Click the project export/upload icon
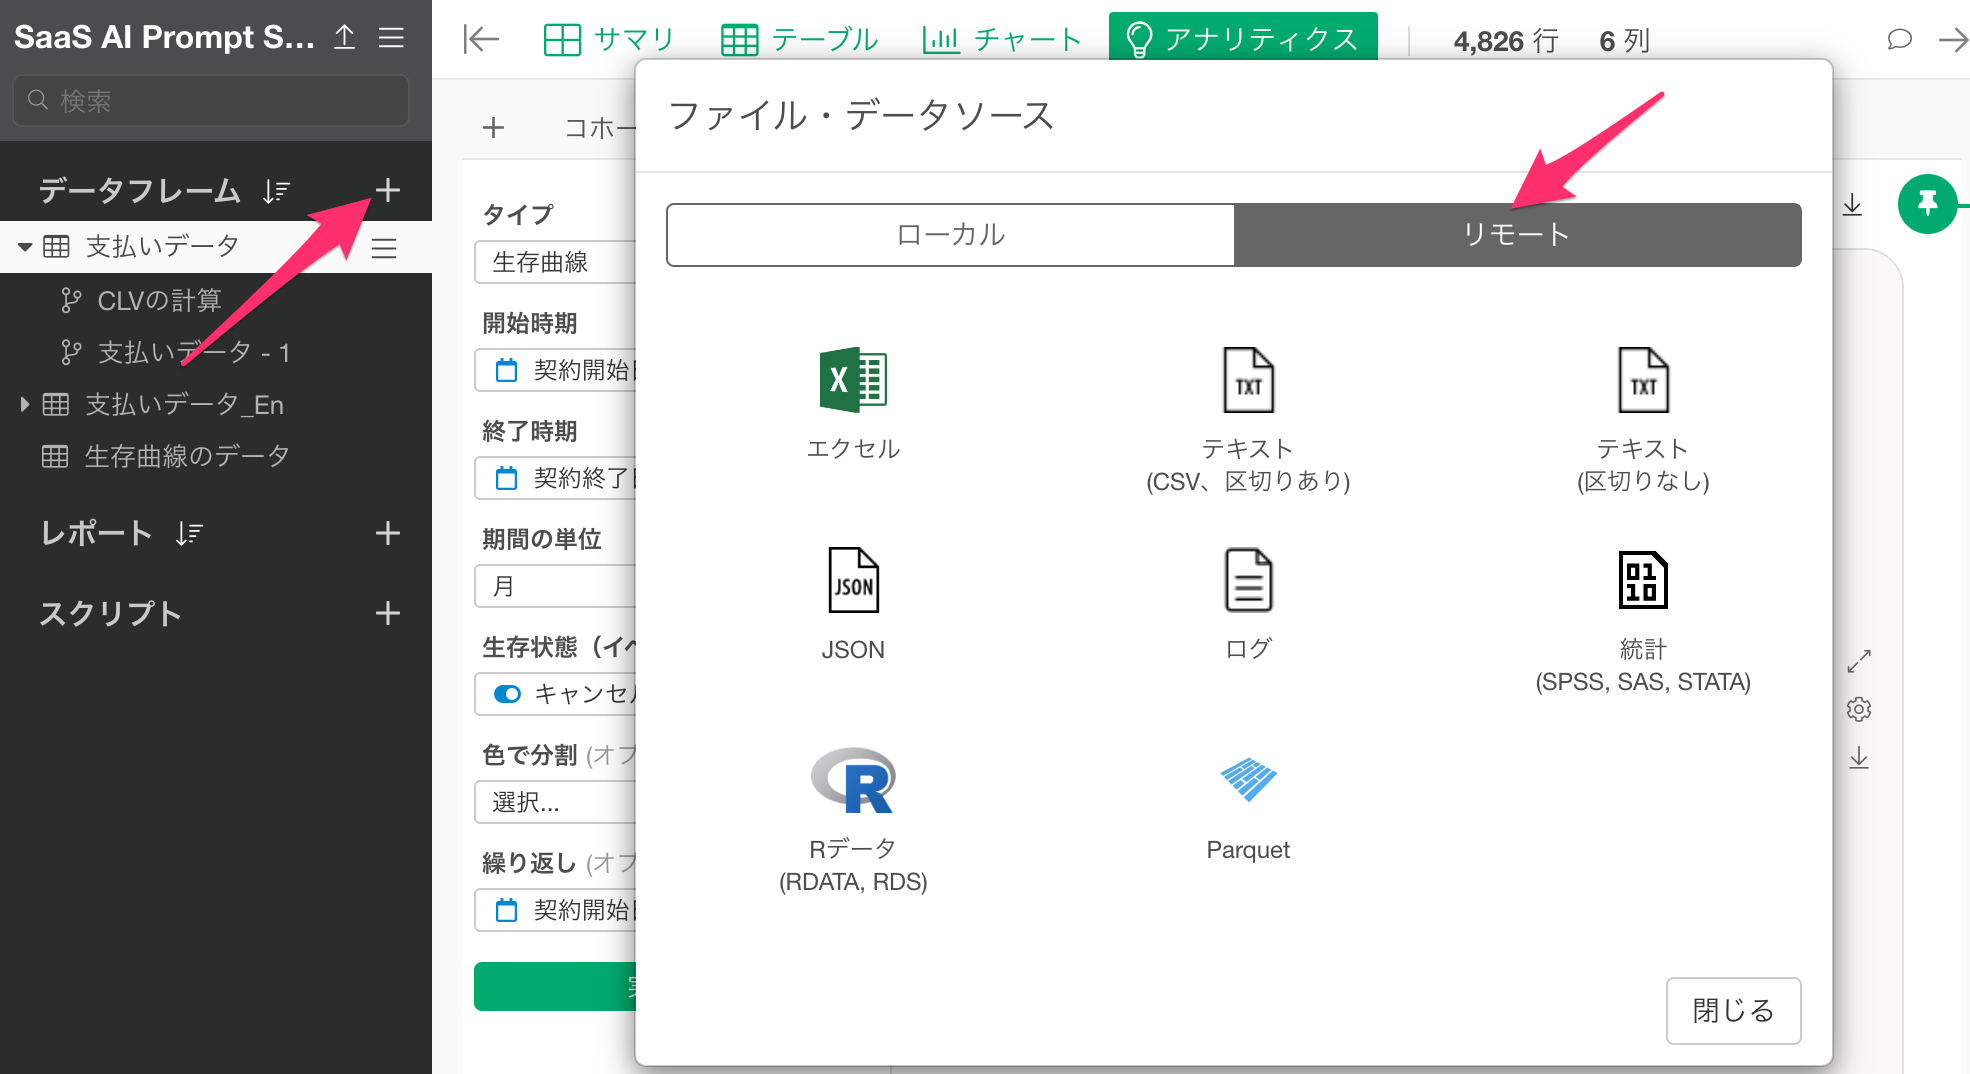 click(x=345, y=38)
